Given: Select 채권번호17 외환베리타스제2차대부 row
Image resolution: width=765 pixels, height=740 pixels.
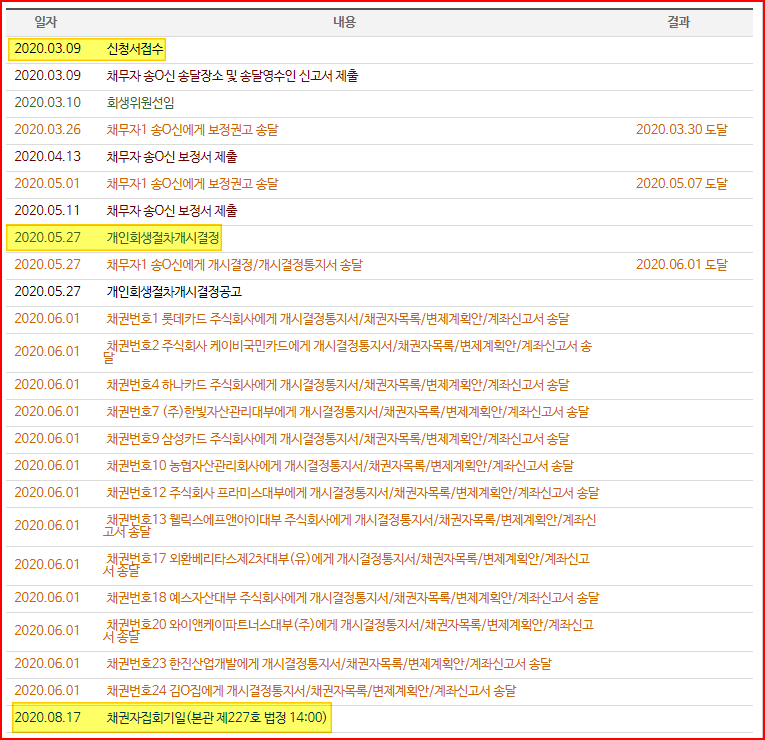Looking at the screenshot, I should 380,565.
